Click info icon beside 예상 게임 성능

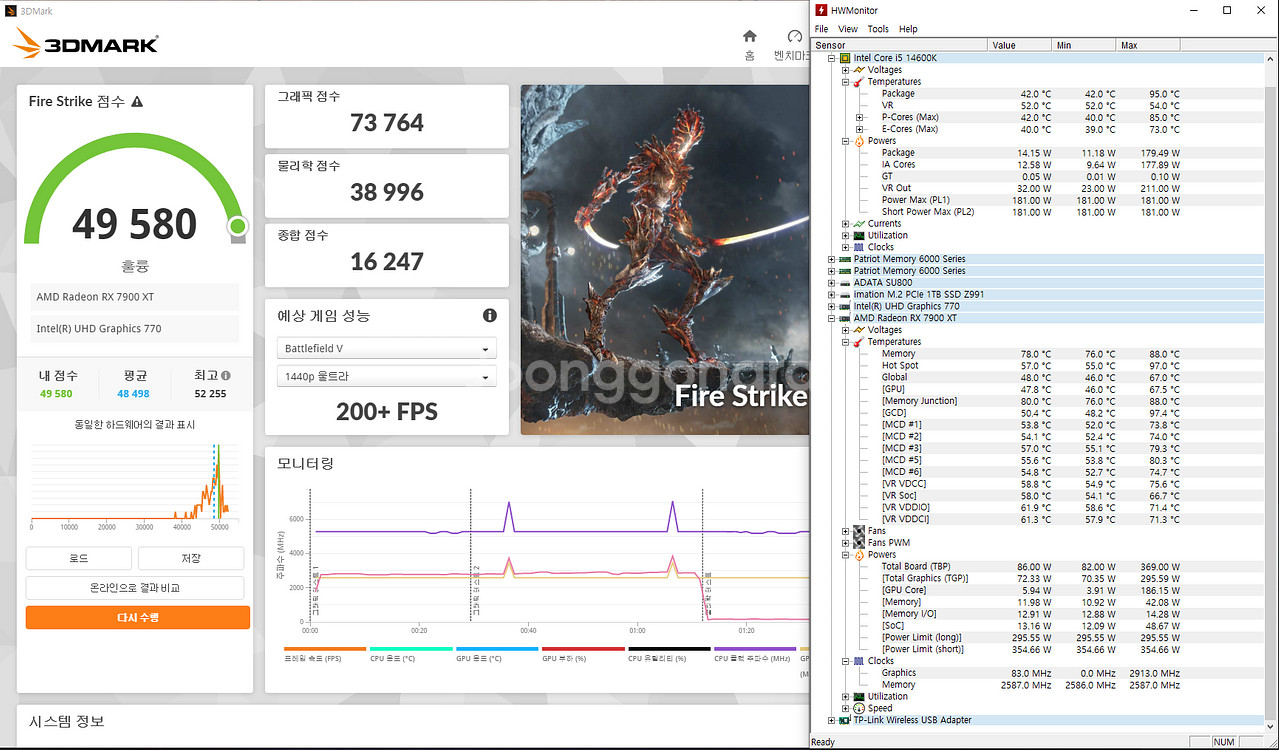[490, 316]
